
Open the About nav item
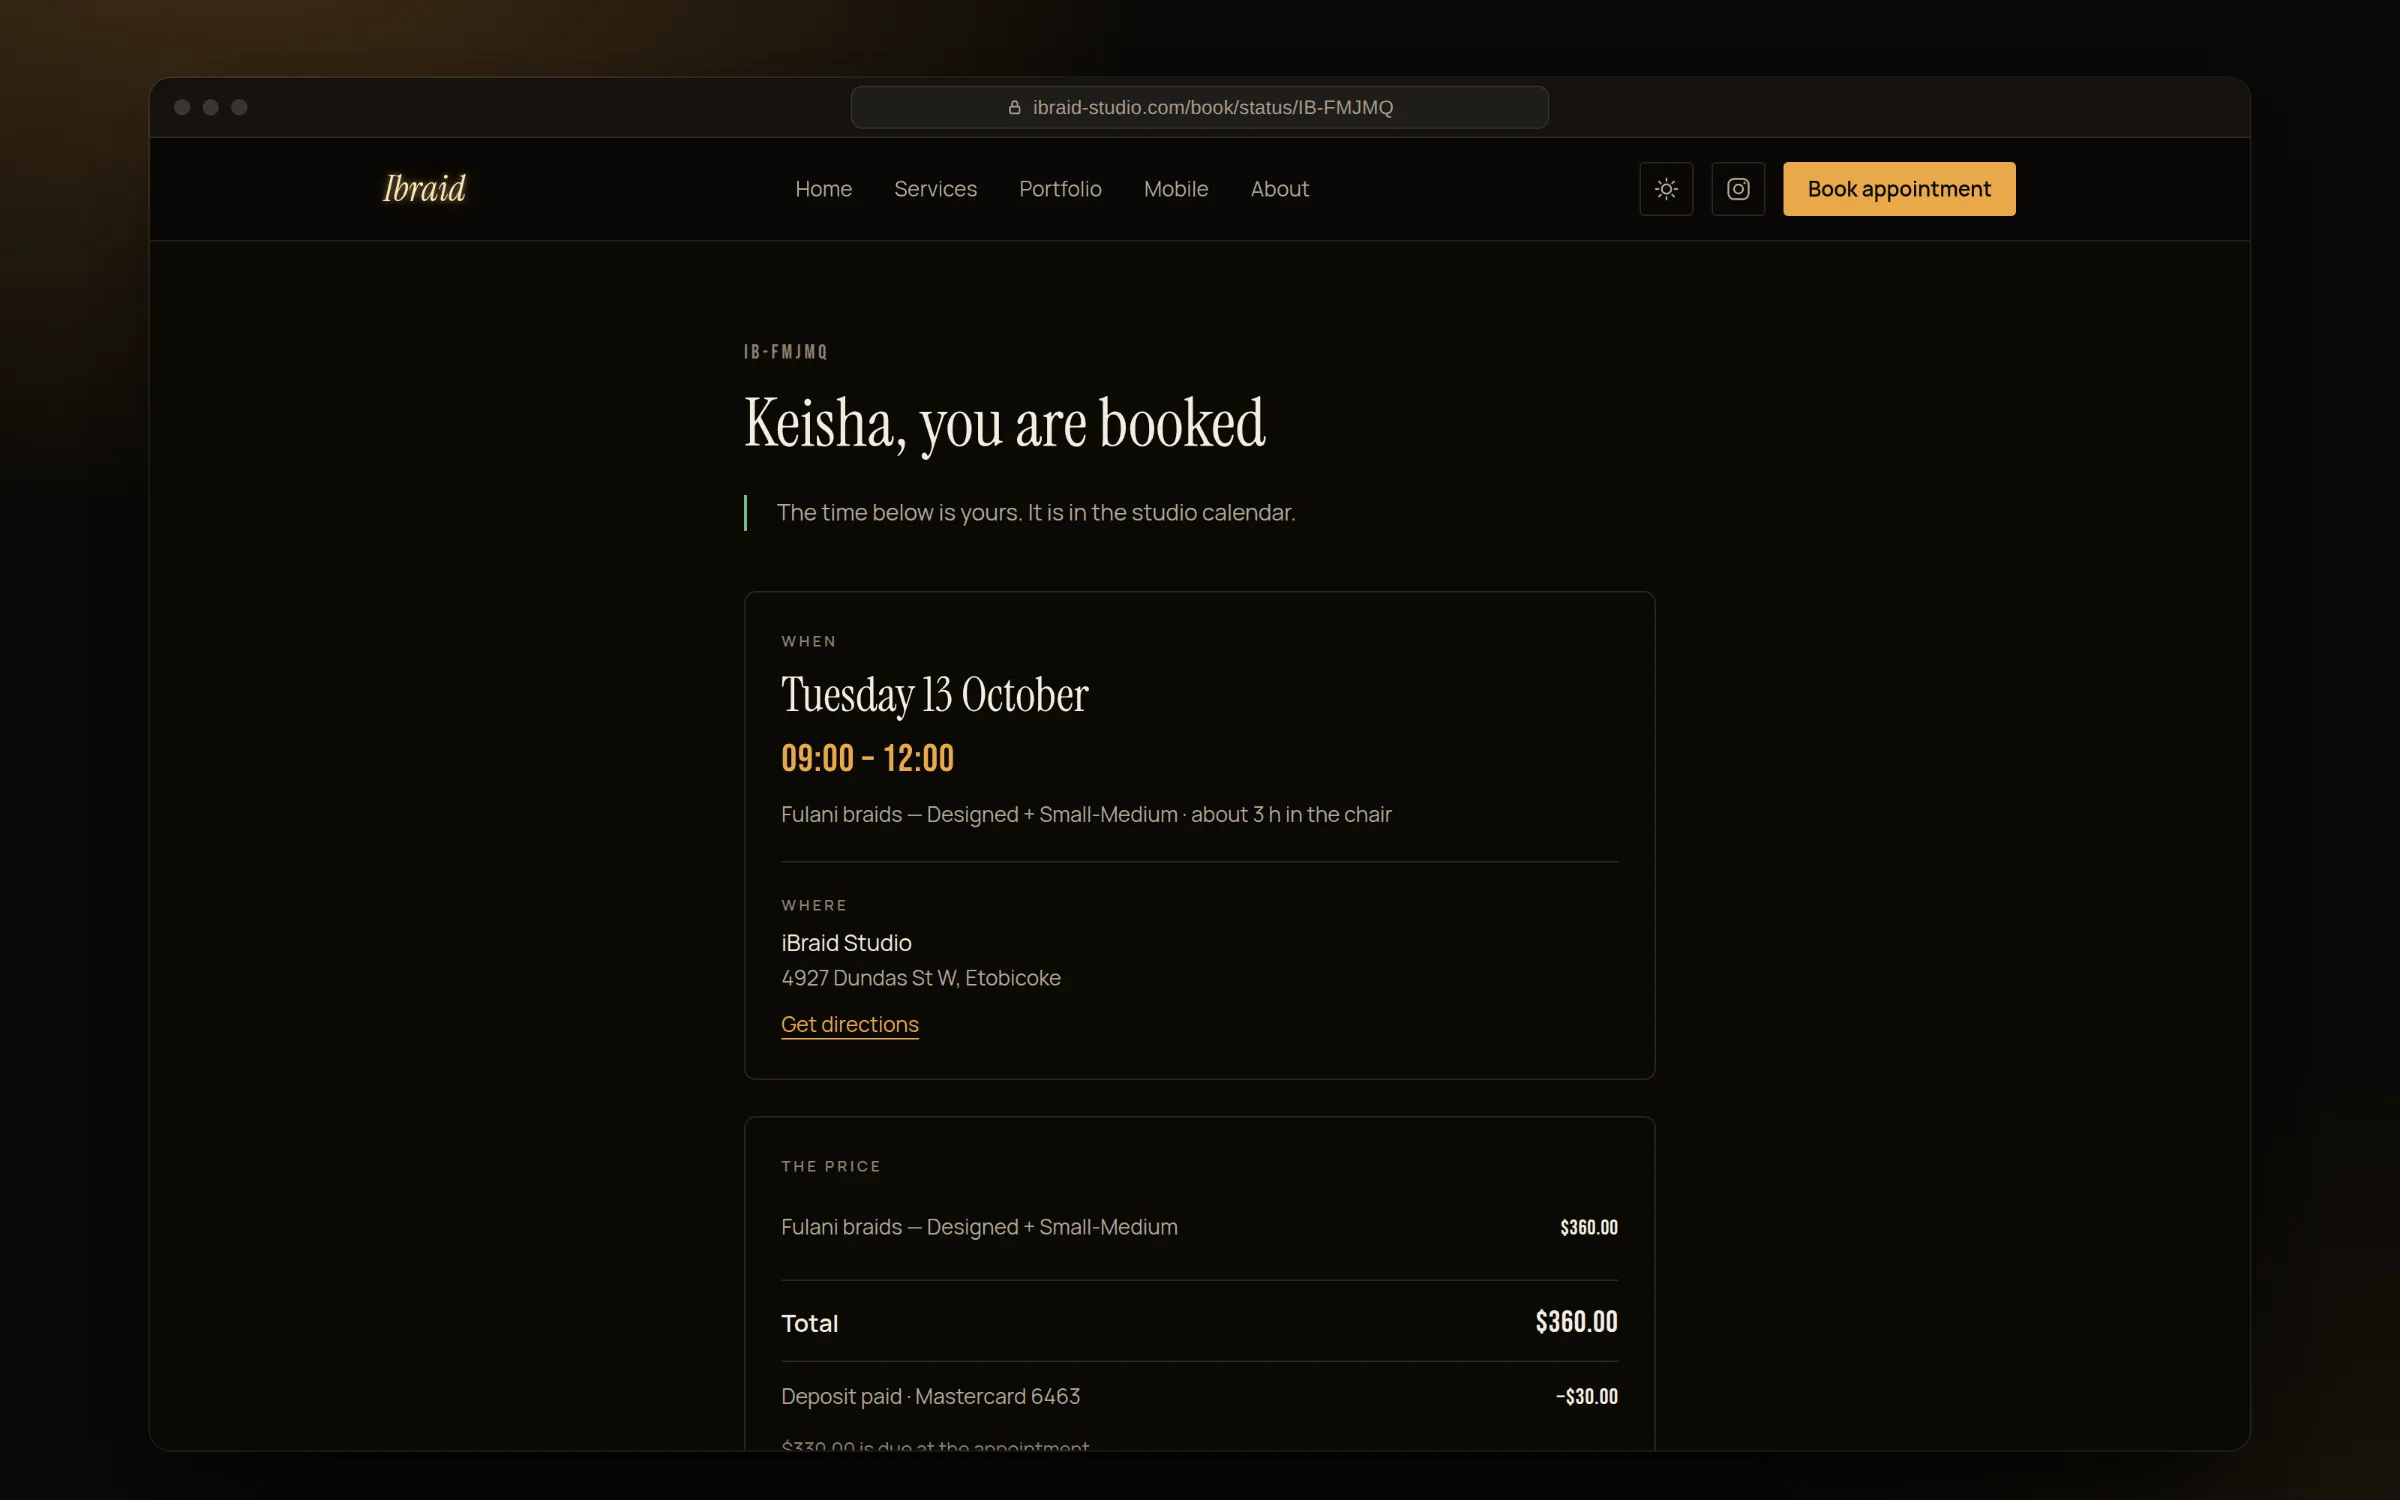(1279, 189)
